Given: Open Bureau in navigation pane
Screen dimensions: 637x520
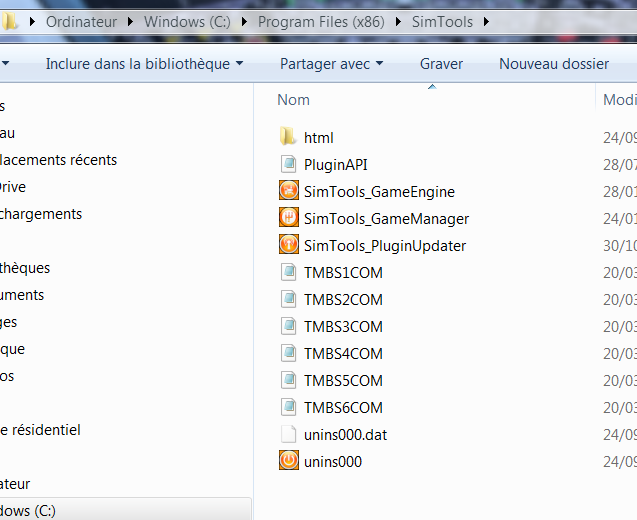Looking at the screenshot, I should tap(7, 133).
